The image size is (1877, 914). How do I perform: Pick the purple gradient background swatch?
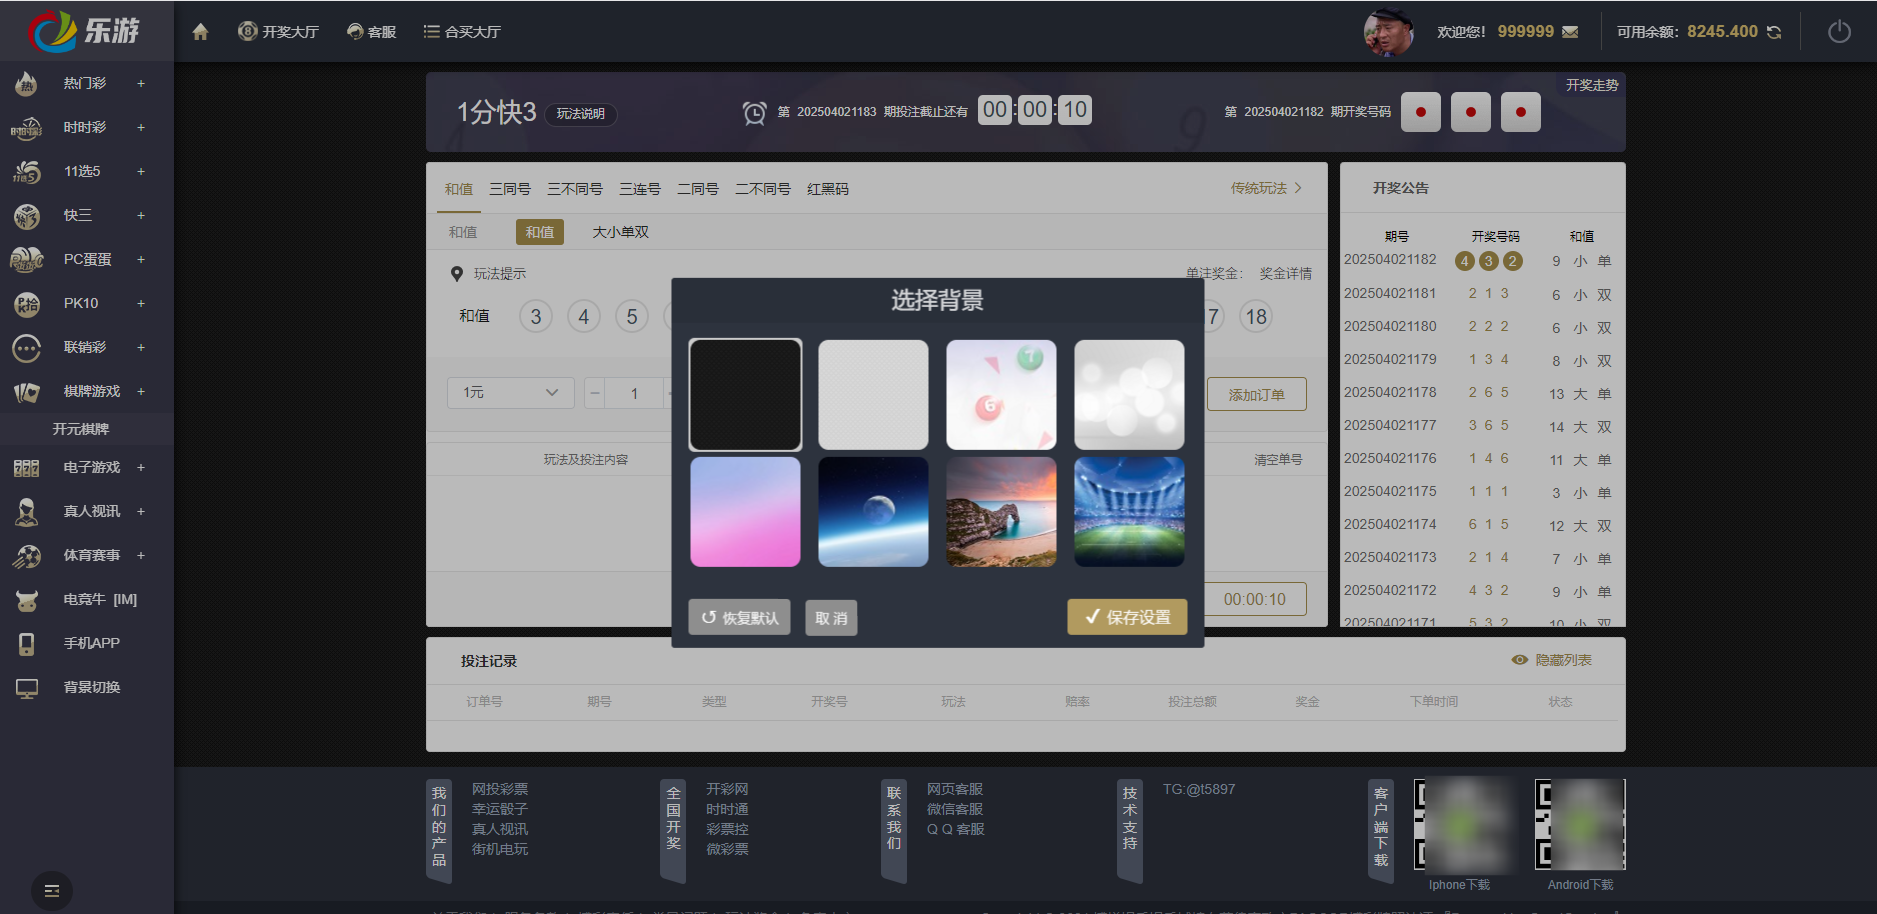point(745,512)
